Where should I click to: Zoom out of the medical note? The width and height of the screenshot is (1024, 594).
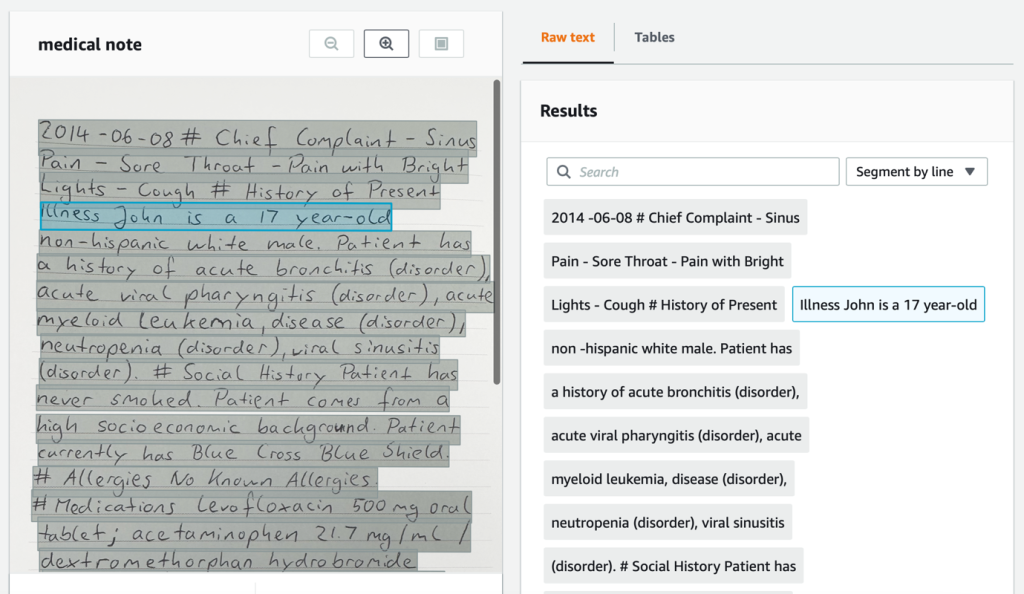[x=331, y=43]
